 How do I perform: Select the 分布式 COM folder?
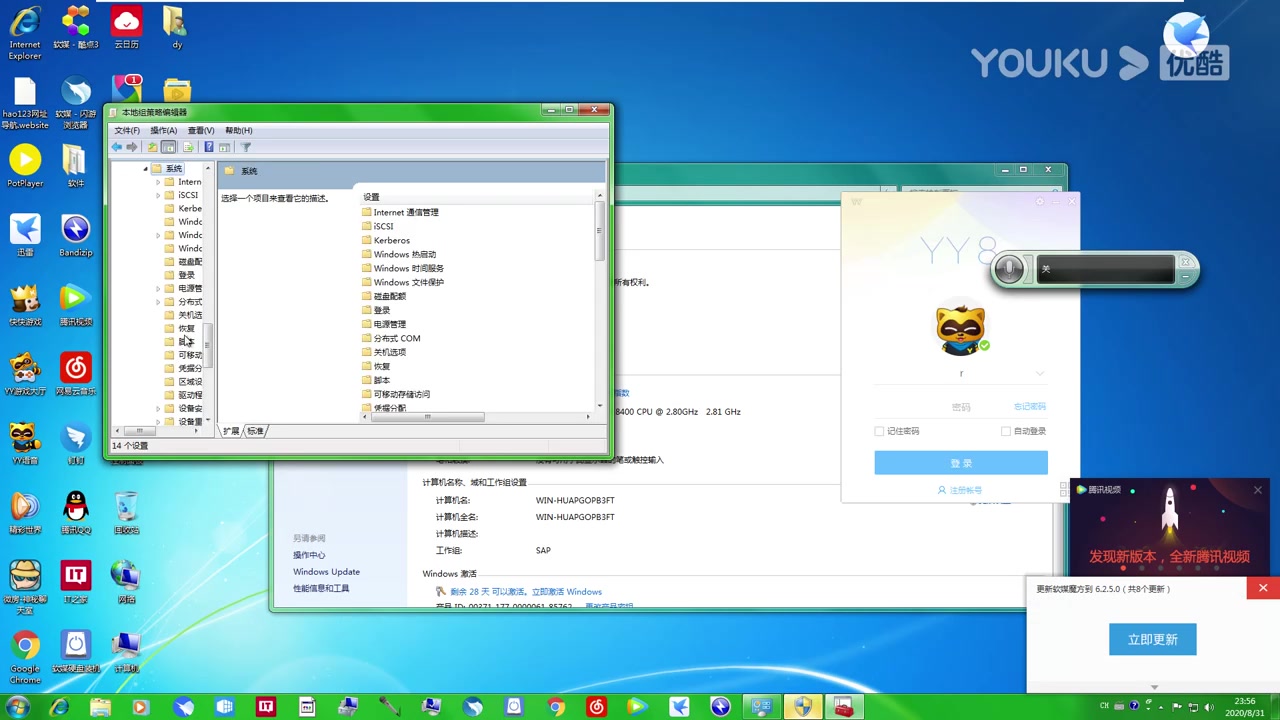(391, 338)
